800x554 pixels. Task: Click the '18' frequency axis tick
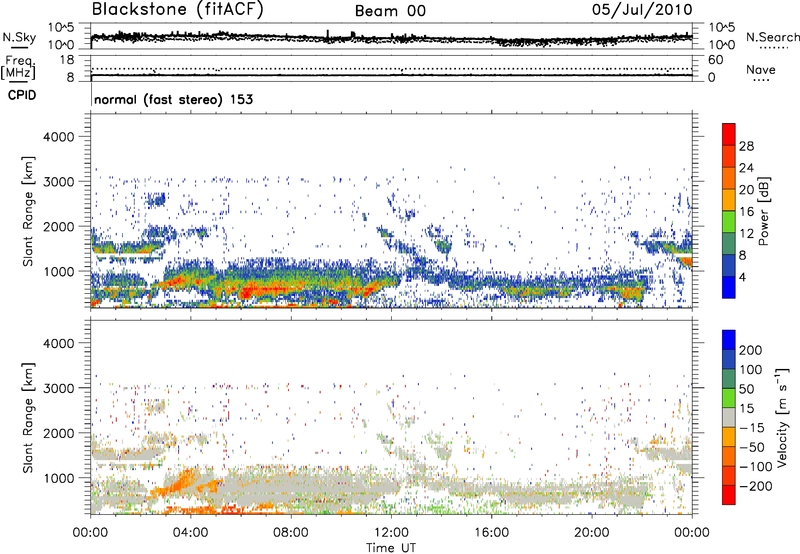pyautogui.click(x=66, y=60)
